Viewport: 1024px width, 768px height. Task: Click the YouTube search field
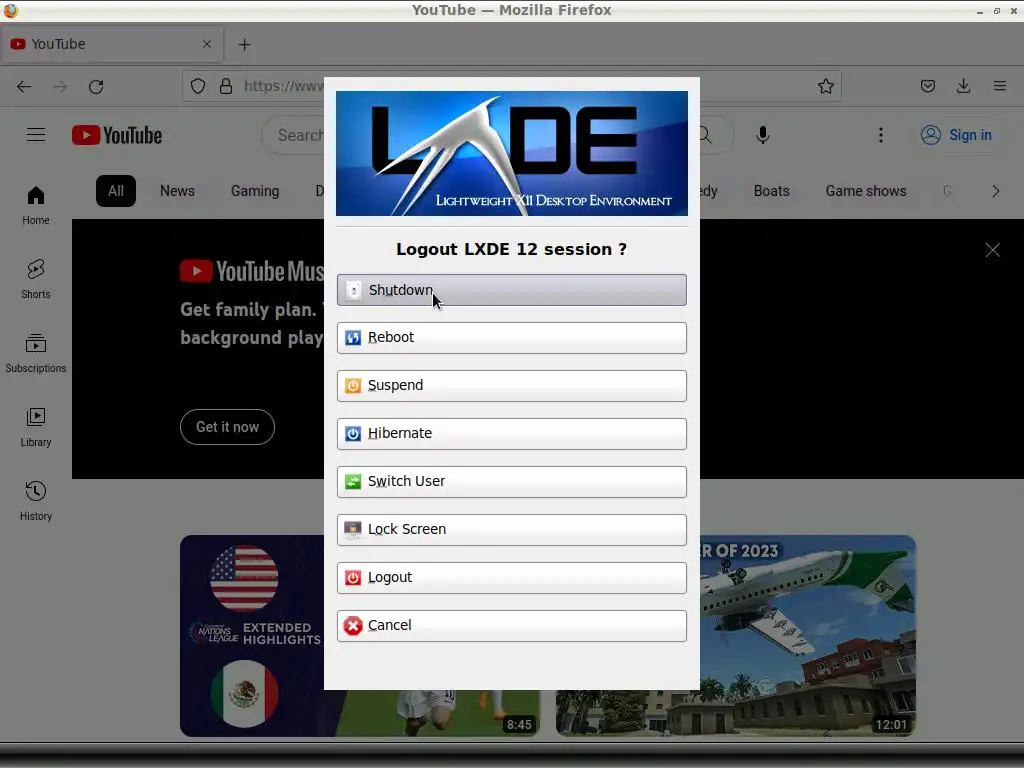pos(293,135)
